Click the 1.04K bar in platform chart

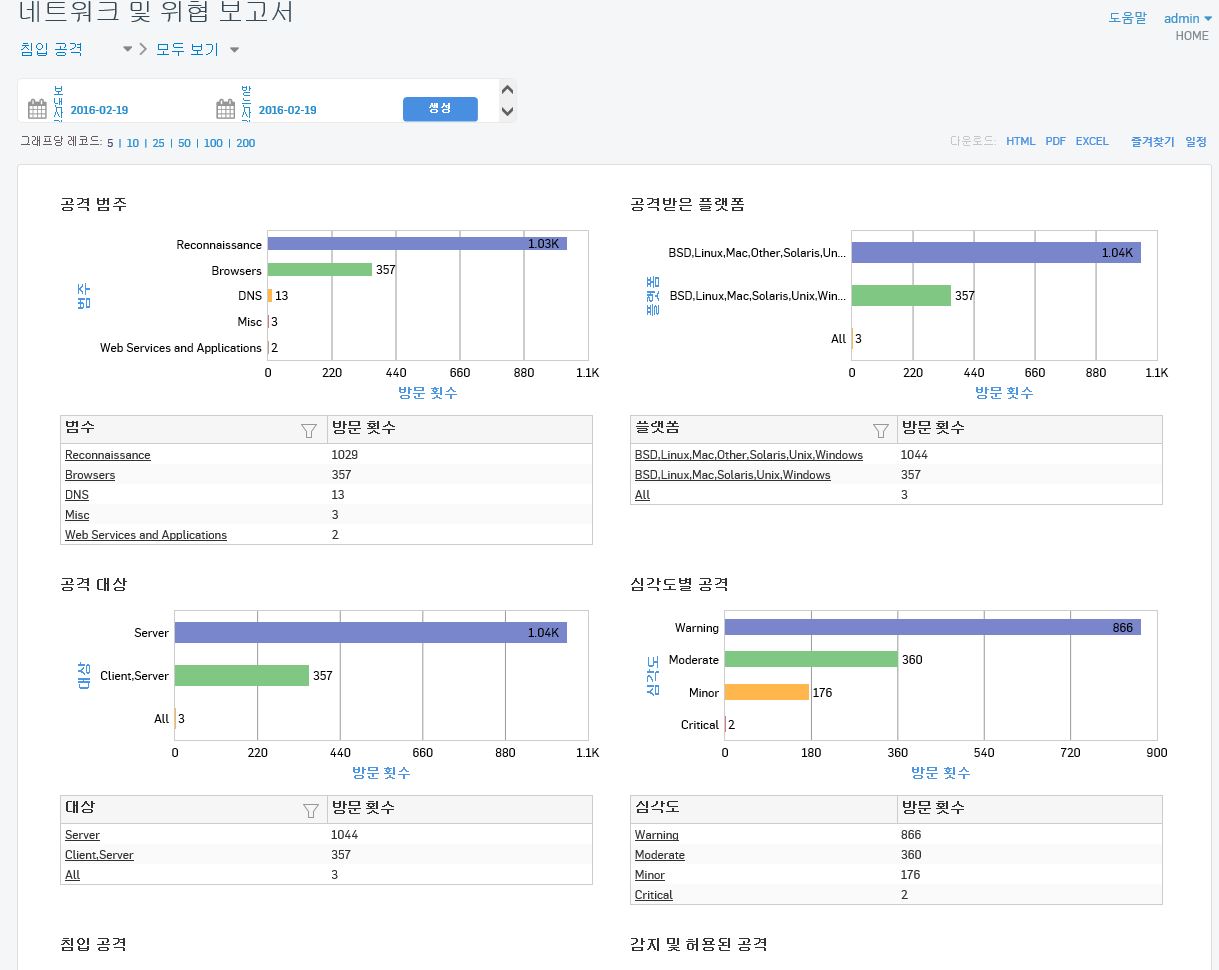[996, 252]
